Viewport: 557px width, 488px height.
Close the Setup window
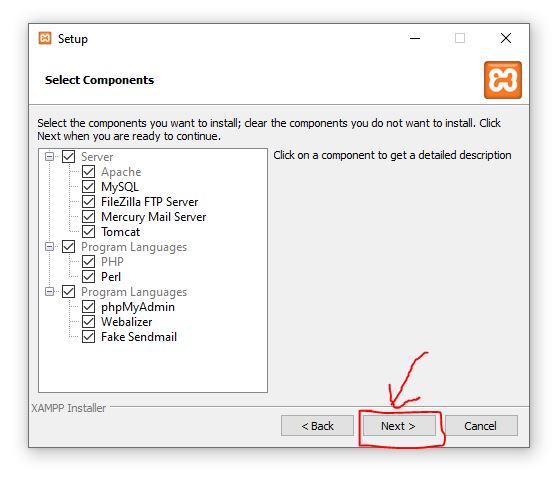506,38
